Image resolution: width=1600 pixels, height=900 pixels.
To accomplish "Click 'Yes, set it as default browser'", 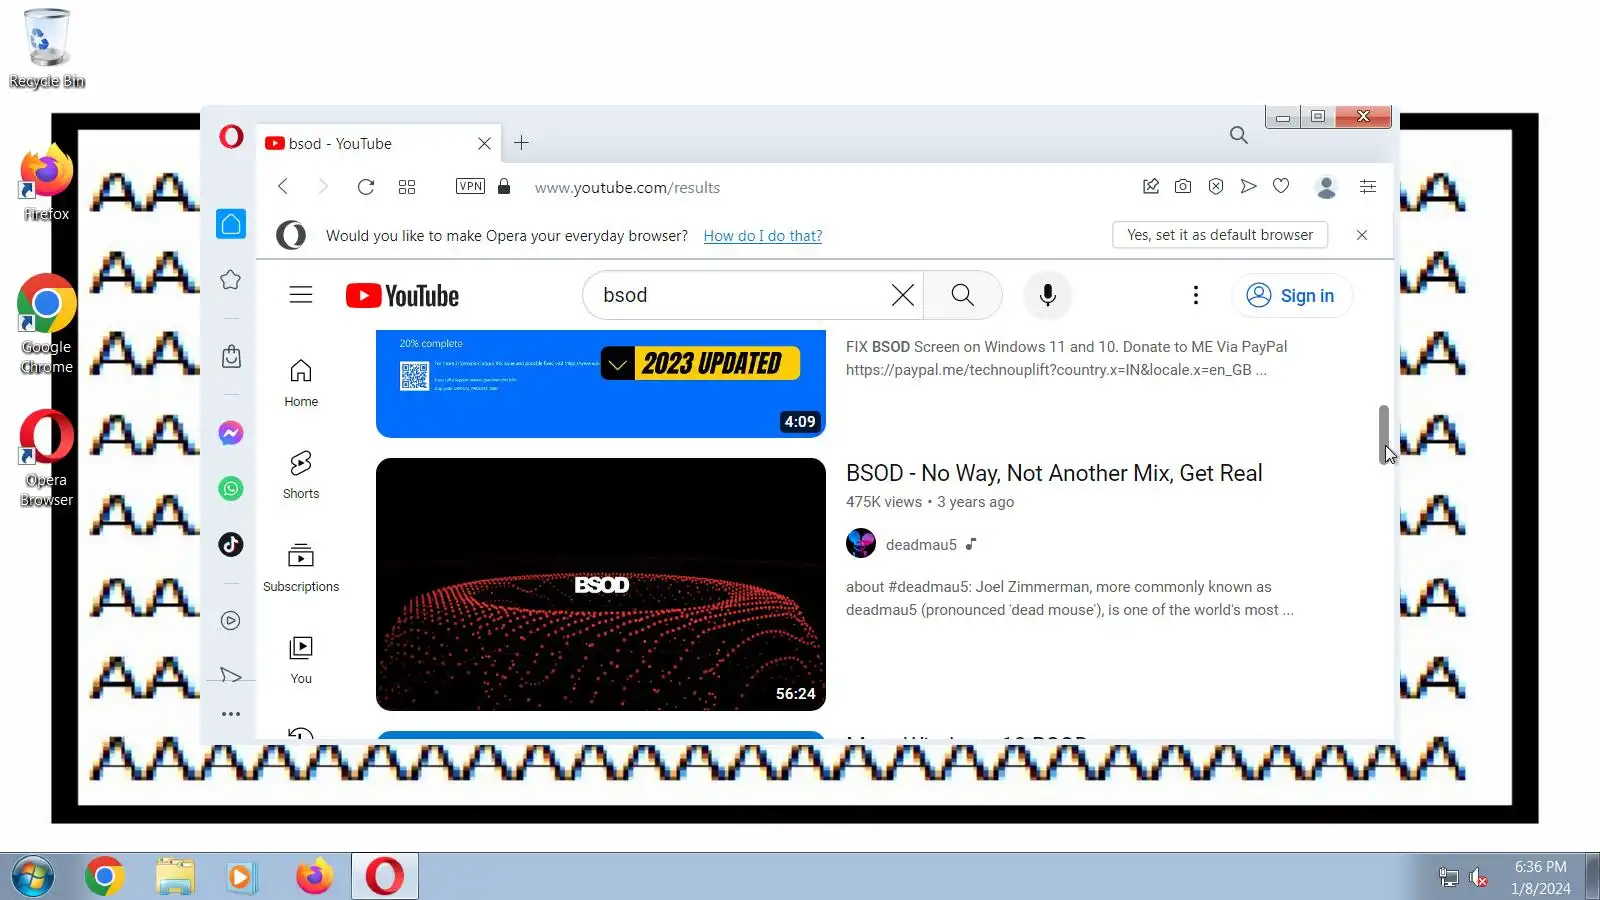I will 1220,235.
